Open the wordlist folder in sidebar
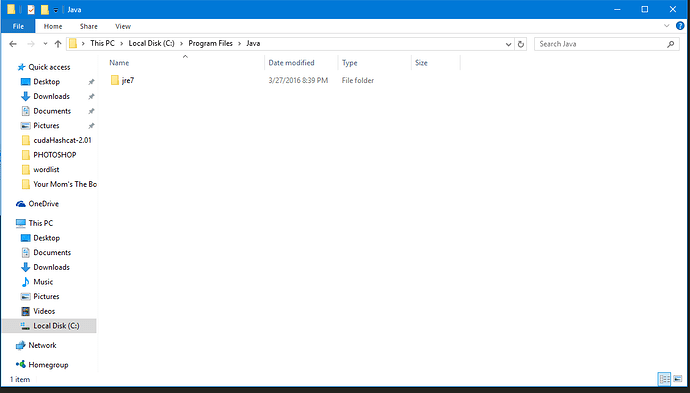690x393 pixels. (x=46, y=169)
